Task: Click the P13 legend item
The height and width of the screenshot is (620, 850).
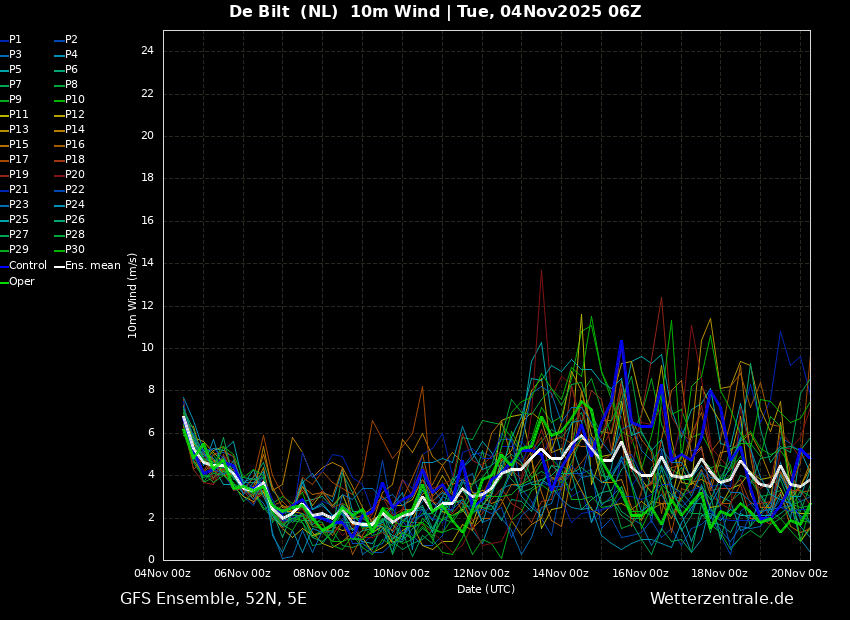Action: pyautogui.click(x=19, y=130)
